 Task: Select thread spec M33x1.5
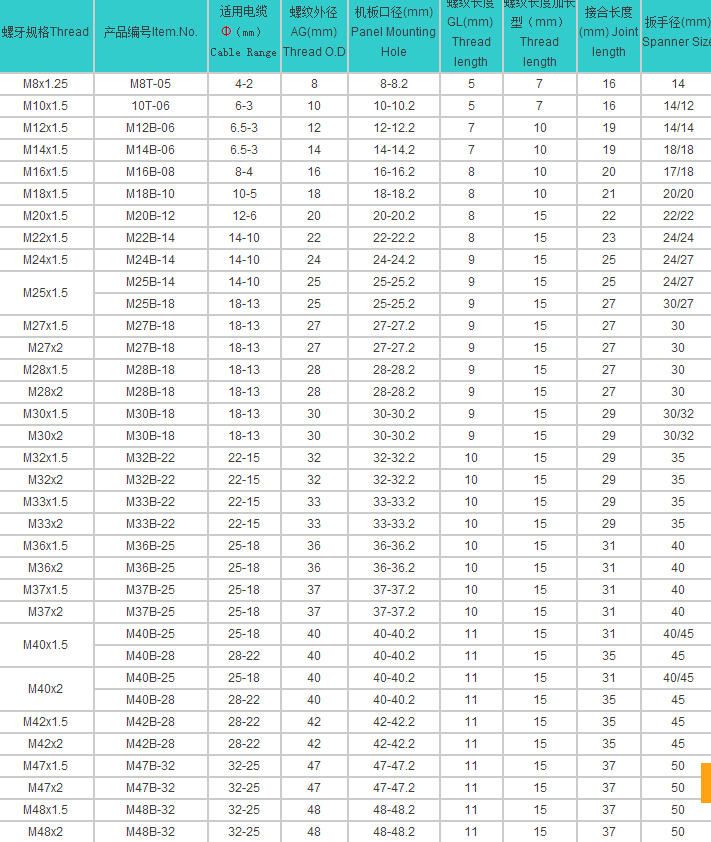pyautogui.click(x=46, y=502)
